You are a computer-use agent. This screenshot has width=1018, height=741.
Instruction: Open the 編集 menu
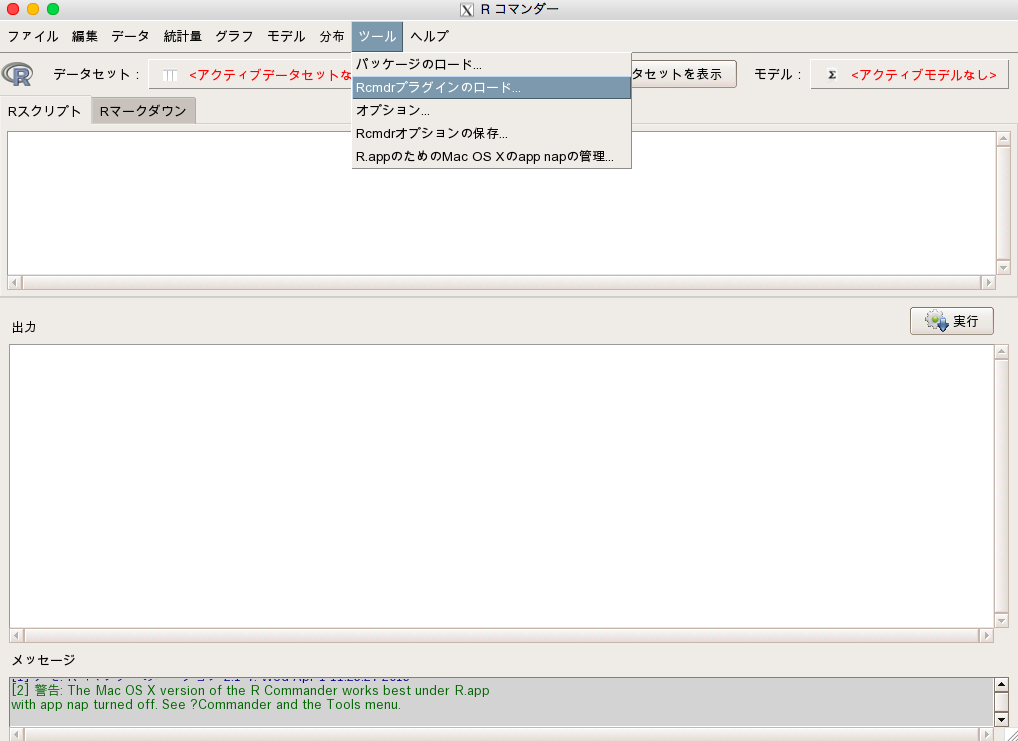tap(84, 36)
